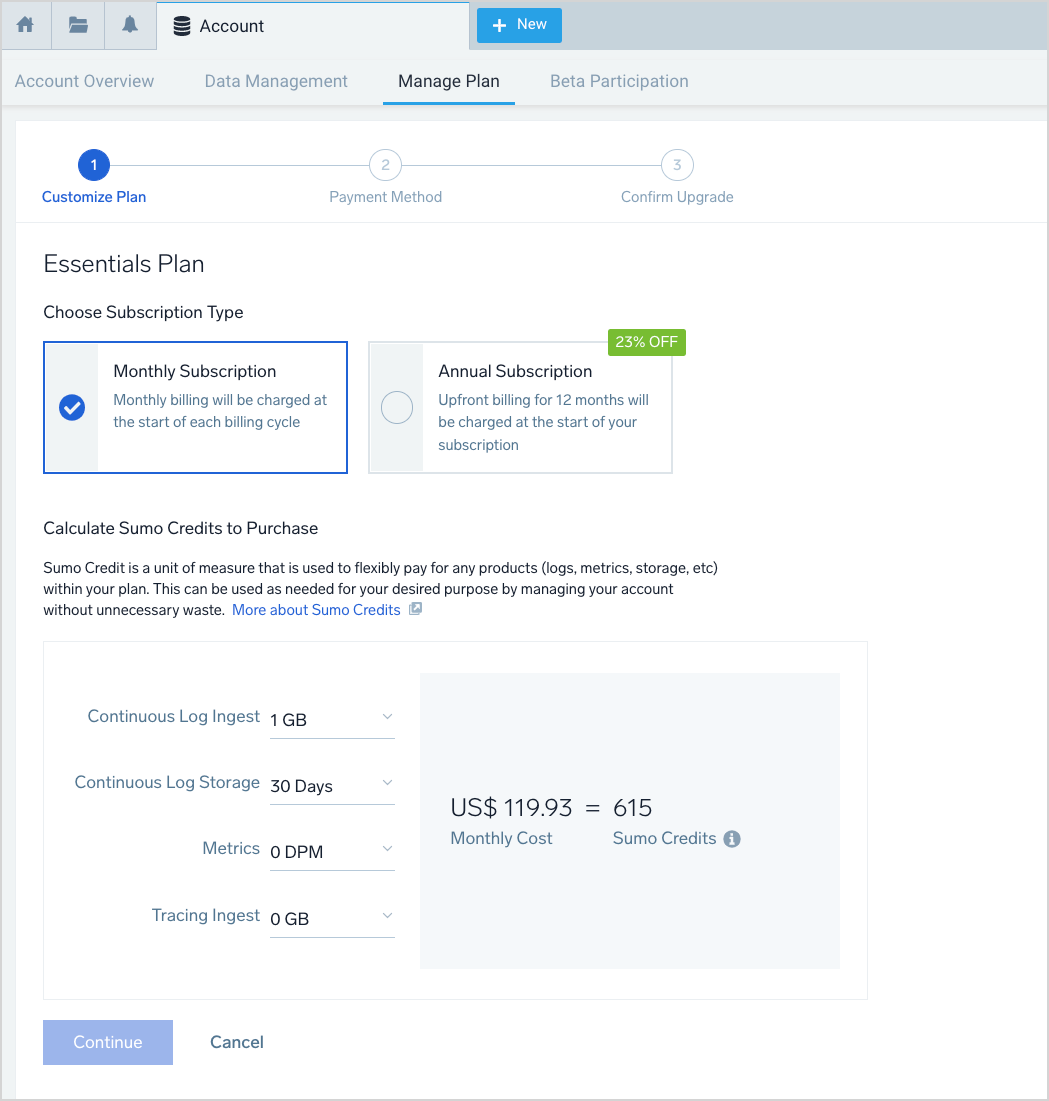Open the Library folder icon
1049x1101 pixels.
(x=78, y=26)
